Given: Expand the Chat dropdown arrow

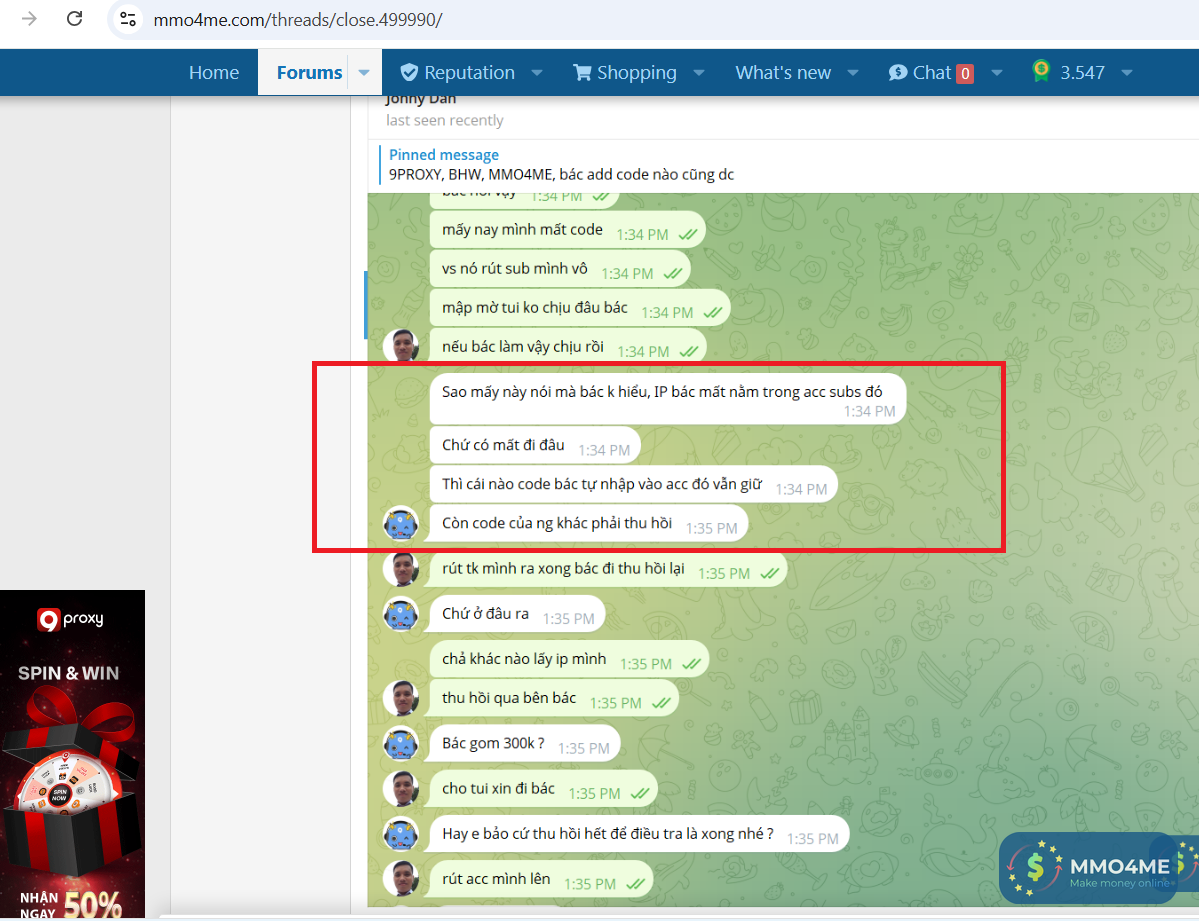Looking at the screenshot, I should pos(996,73).
